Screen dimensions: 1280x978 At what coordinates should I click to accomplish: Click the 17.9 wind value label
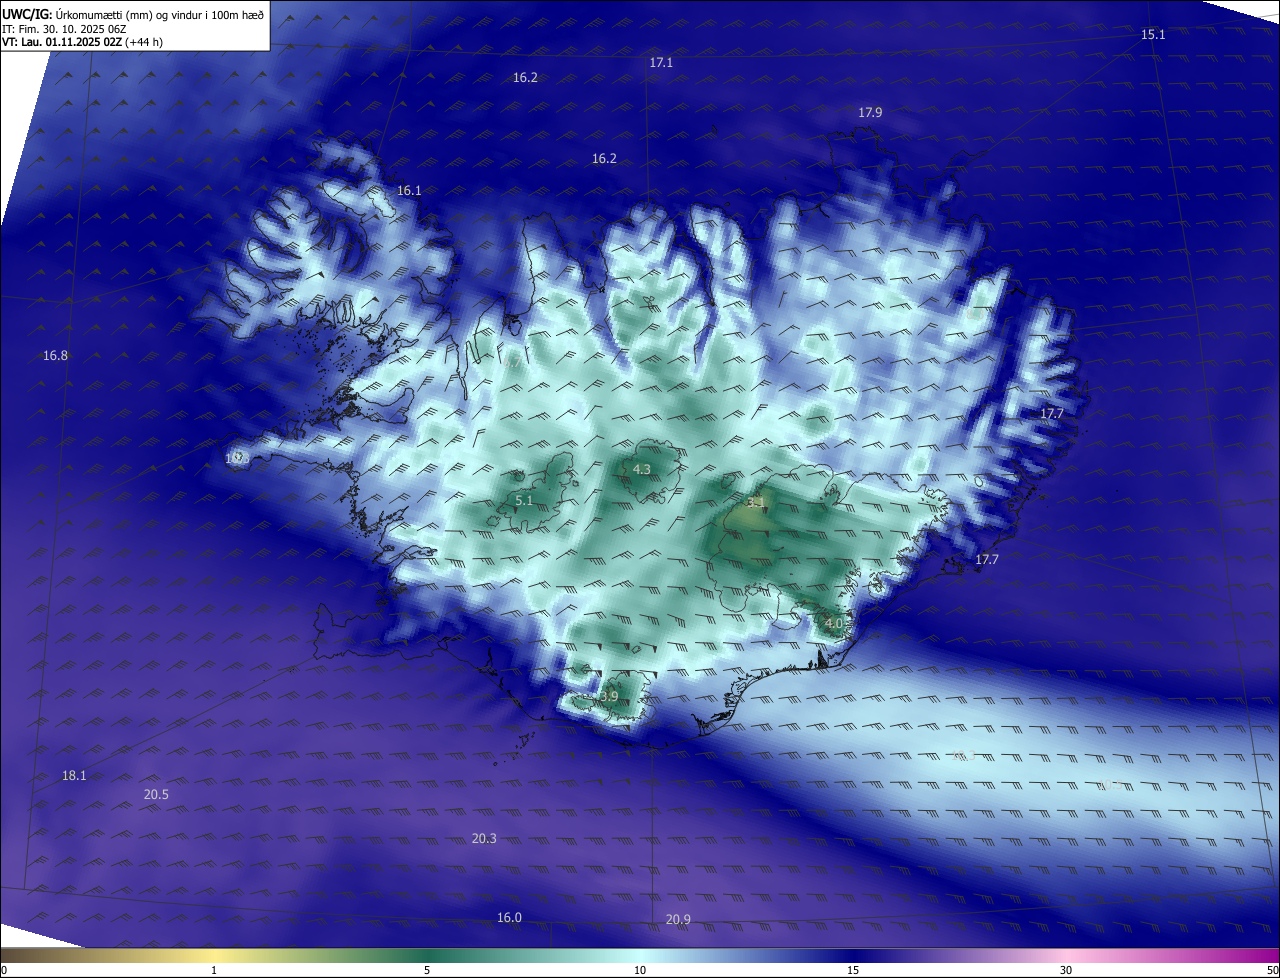870,113
